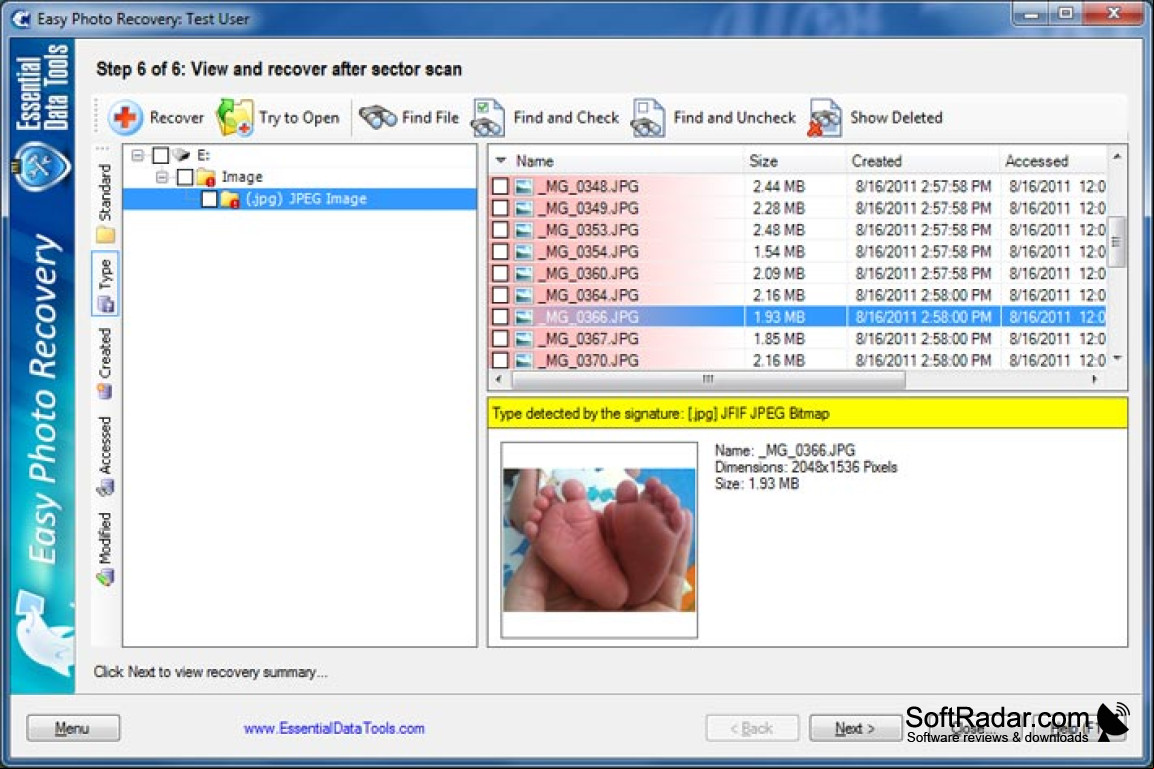Click the Find File toolbar label

(x=430, y=118)
